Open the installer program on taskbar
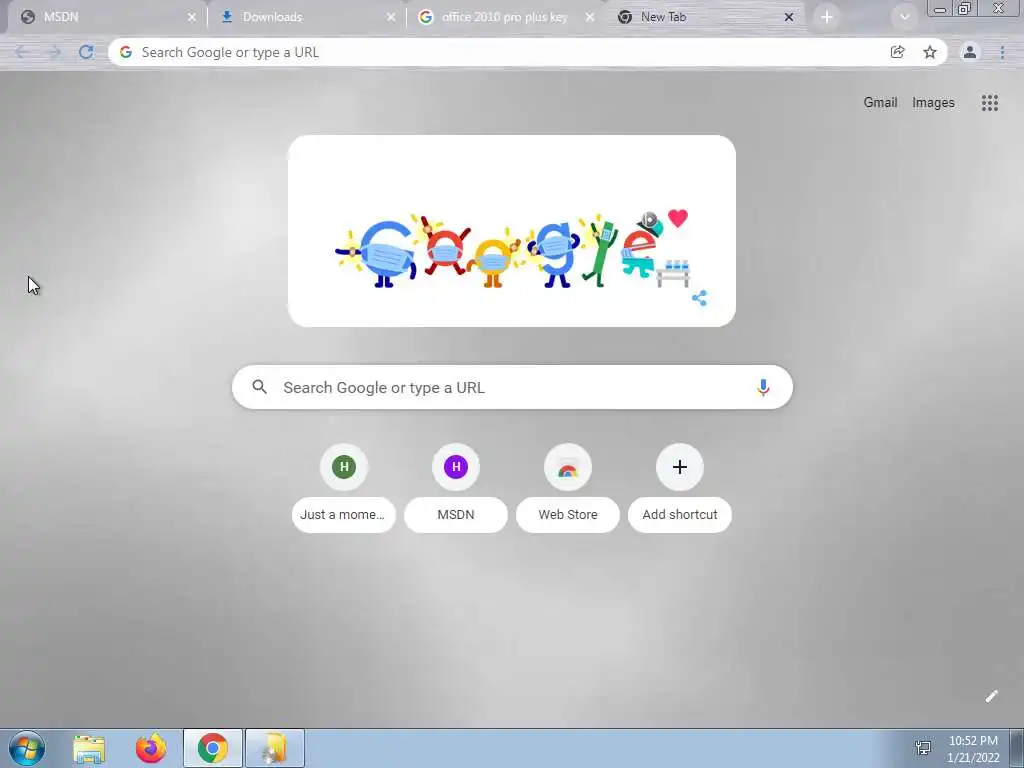The height and width of the screenshot is (768, 1024). 275,748
